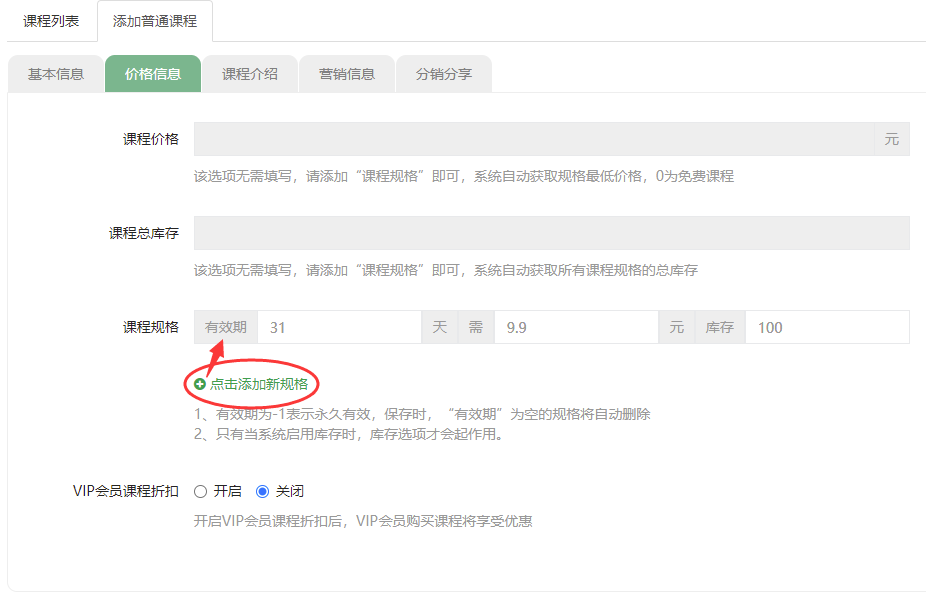Click the 课程价格 label
Viewport: 926px width, 592px height.
[x=151, y=139]
